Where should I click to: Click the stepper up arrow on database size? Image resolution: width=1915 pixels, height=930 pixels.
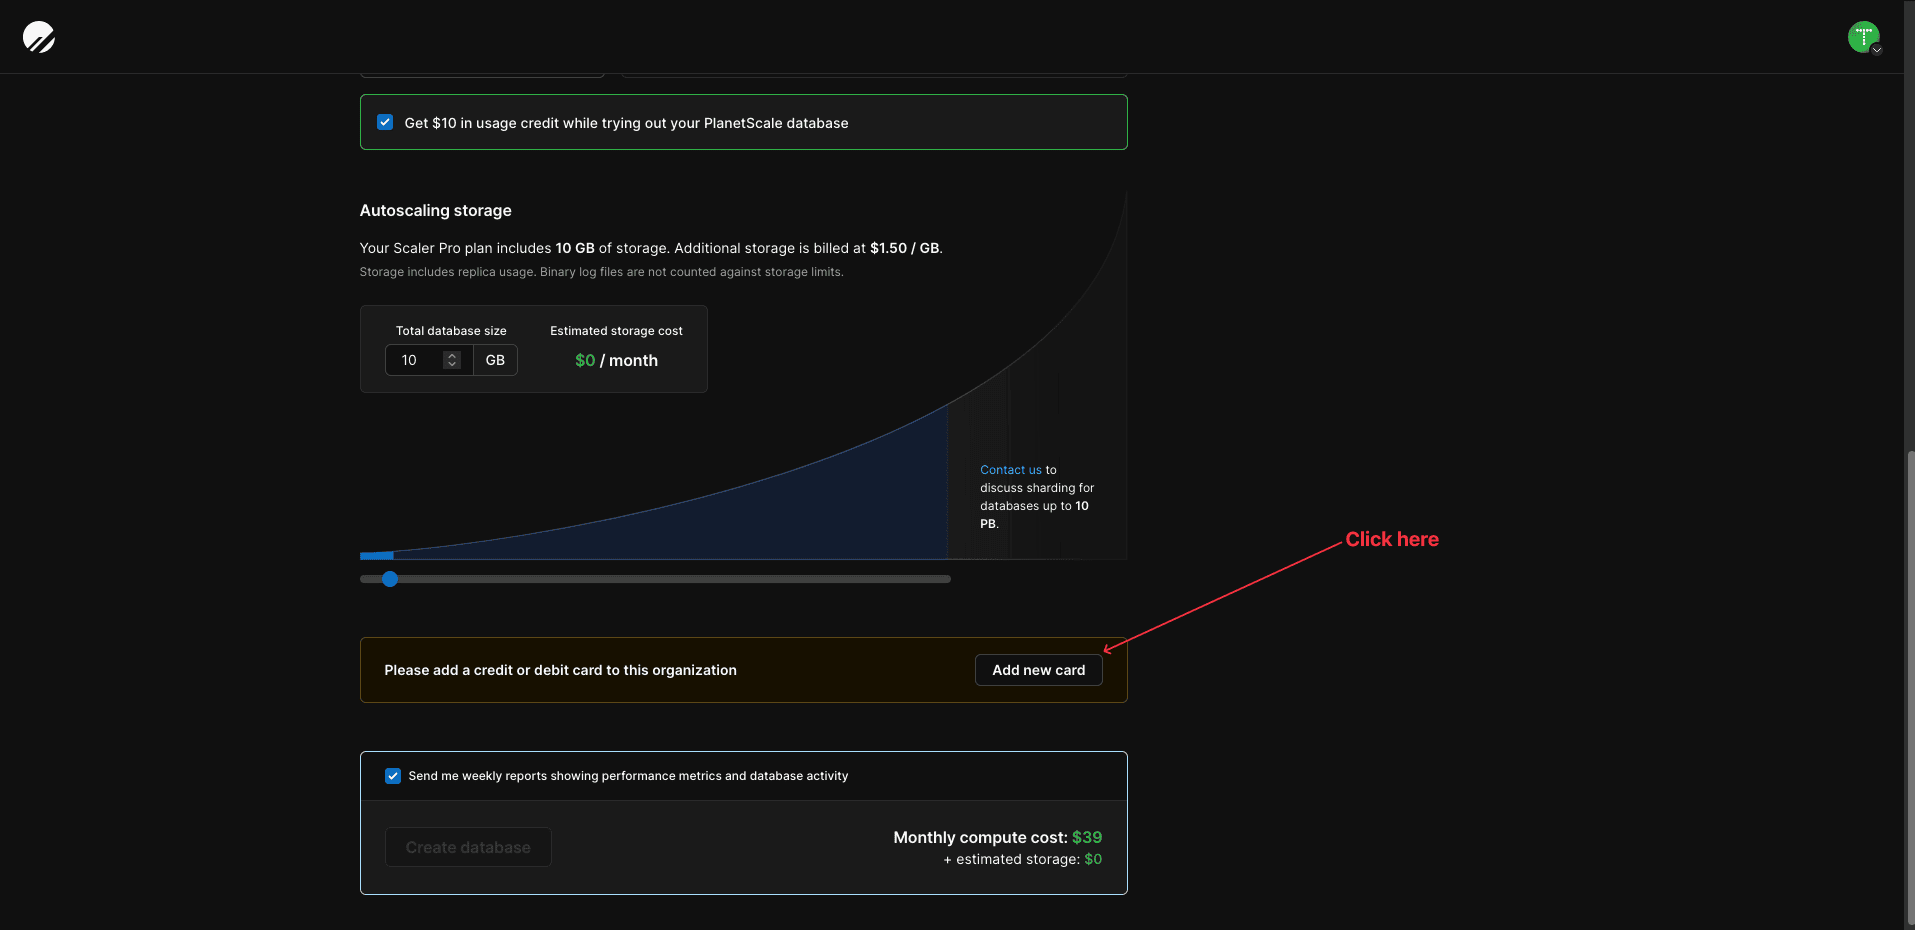click(x=451, y=354)
